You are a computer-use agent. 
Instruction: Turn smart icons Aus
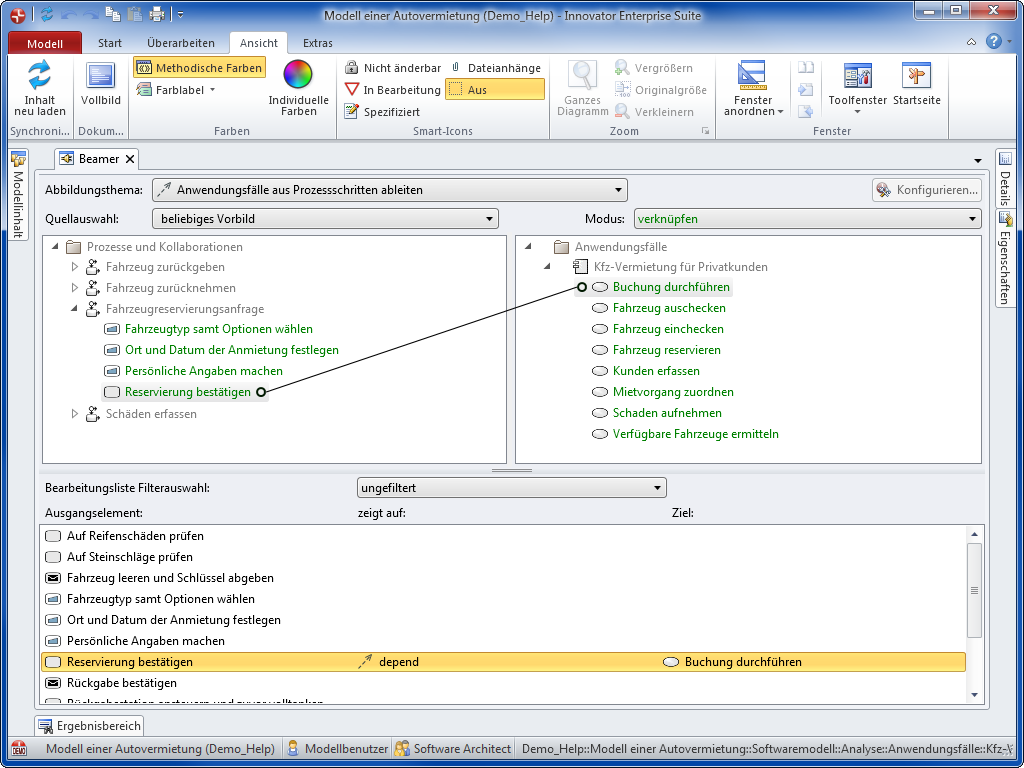(x=495, y=90)
